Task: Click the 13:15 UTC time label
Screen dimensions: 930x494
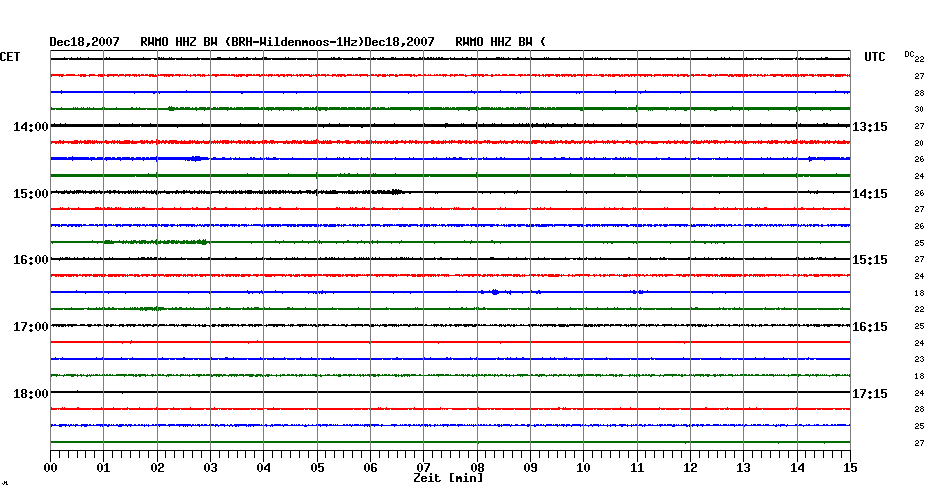Action: click(x=870, y=127)
